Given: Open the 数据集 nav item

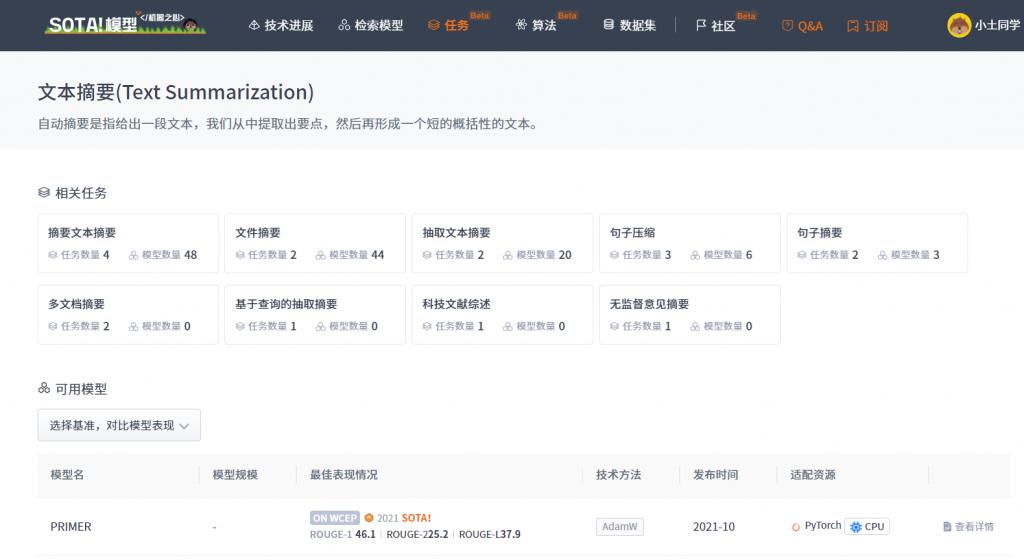Looking at the screenshot, I should pos(630,25).
